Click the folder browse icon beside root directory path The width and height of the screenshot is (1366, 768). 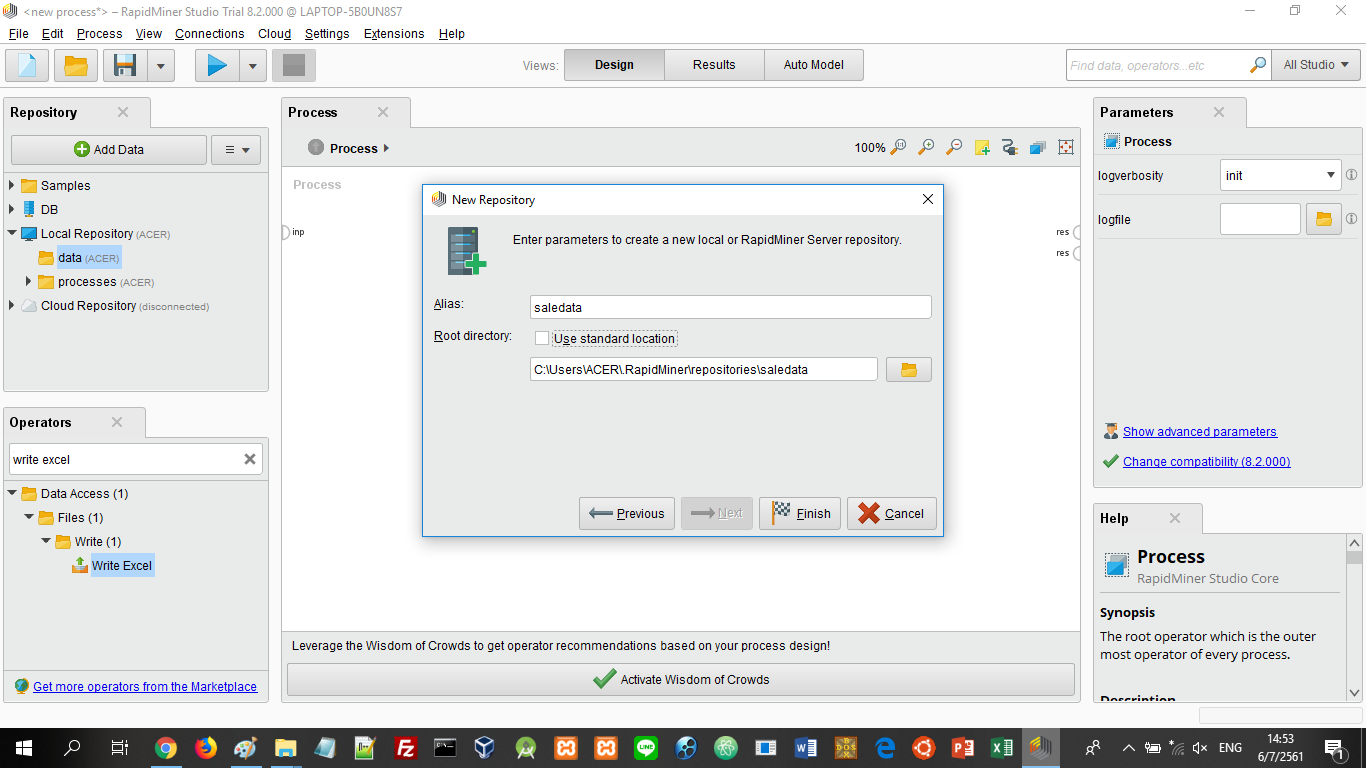908,370
